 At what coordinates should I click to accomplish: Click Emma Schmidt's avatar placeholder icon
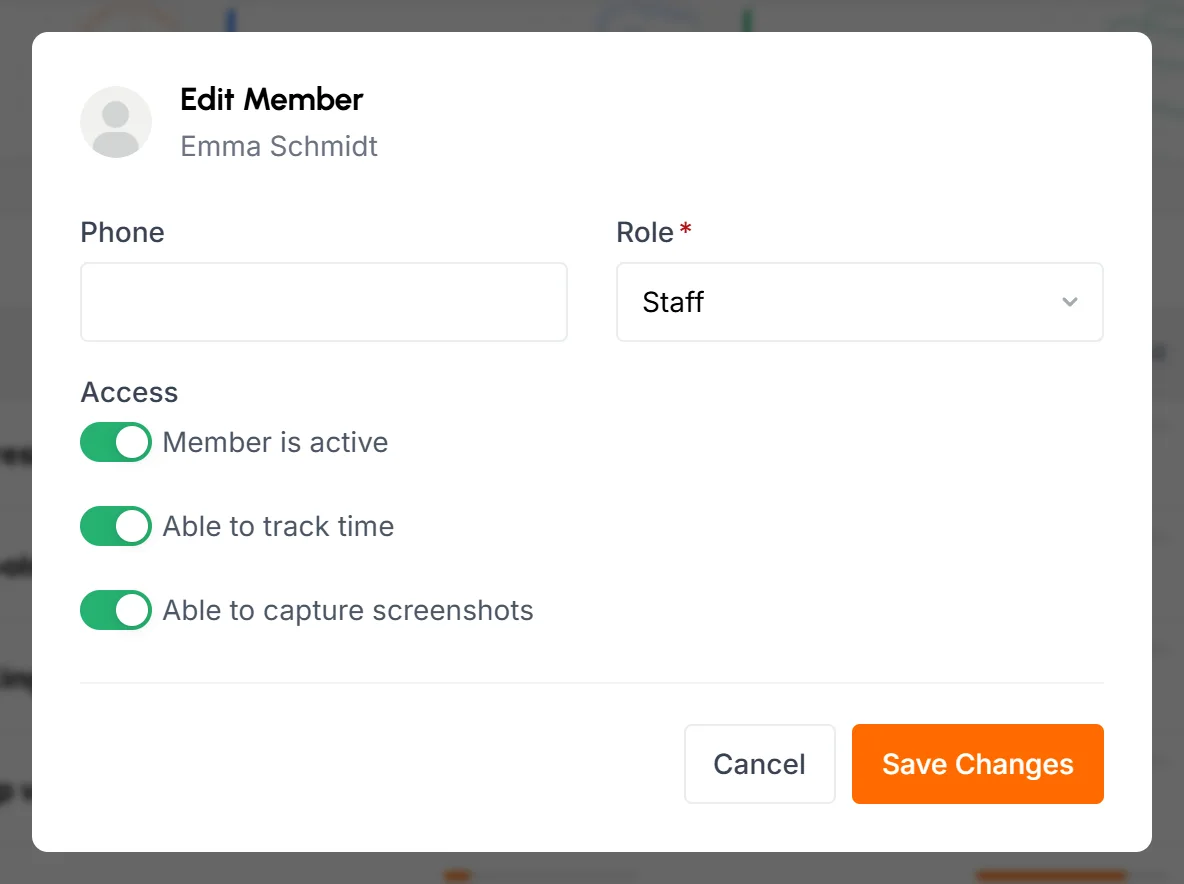click(x=116, y=122)
